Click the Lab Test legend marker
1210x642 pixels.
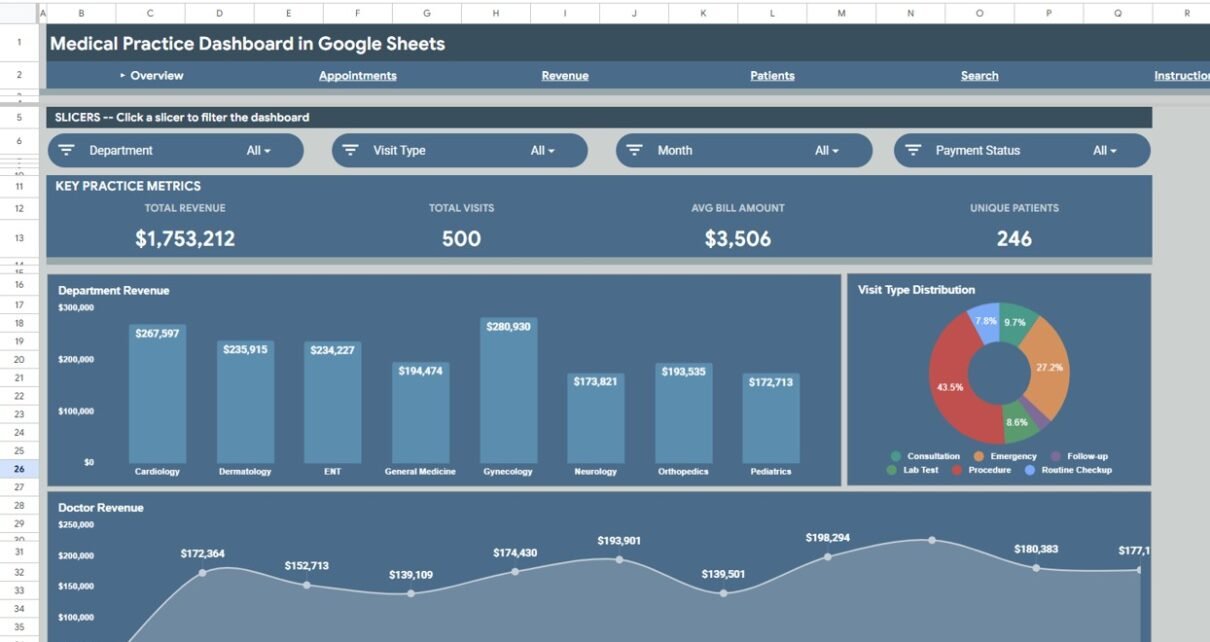(892, 470)
